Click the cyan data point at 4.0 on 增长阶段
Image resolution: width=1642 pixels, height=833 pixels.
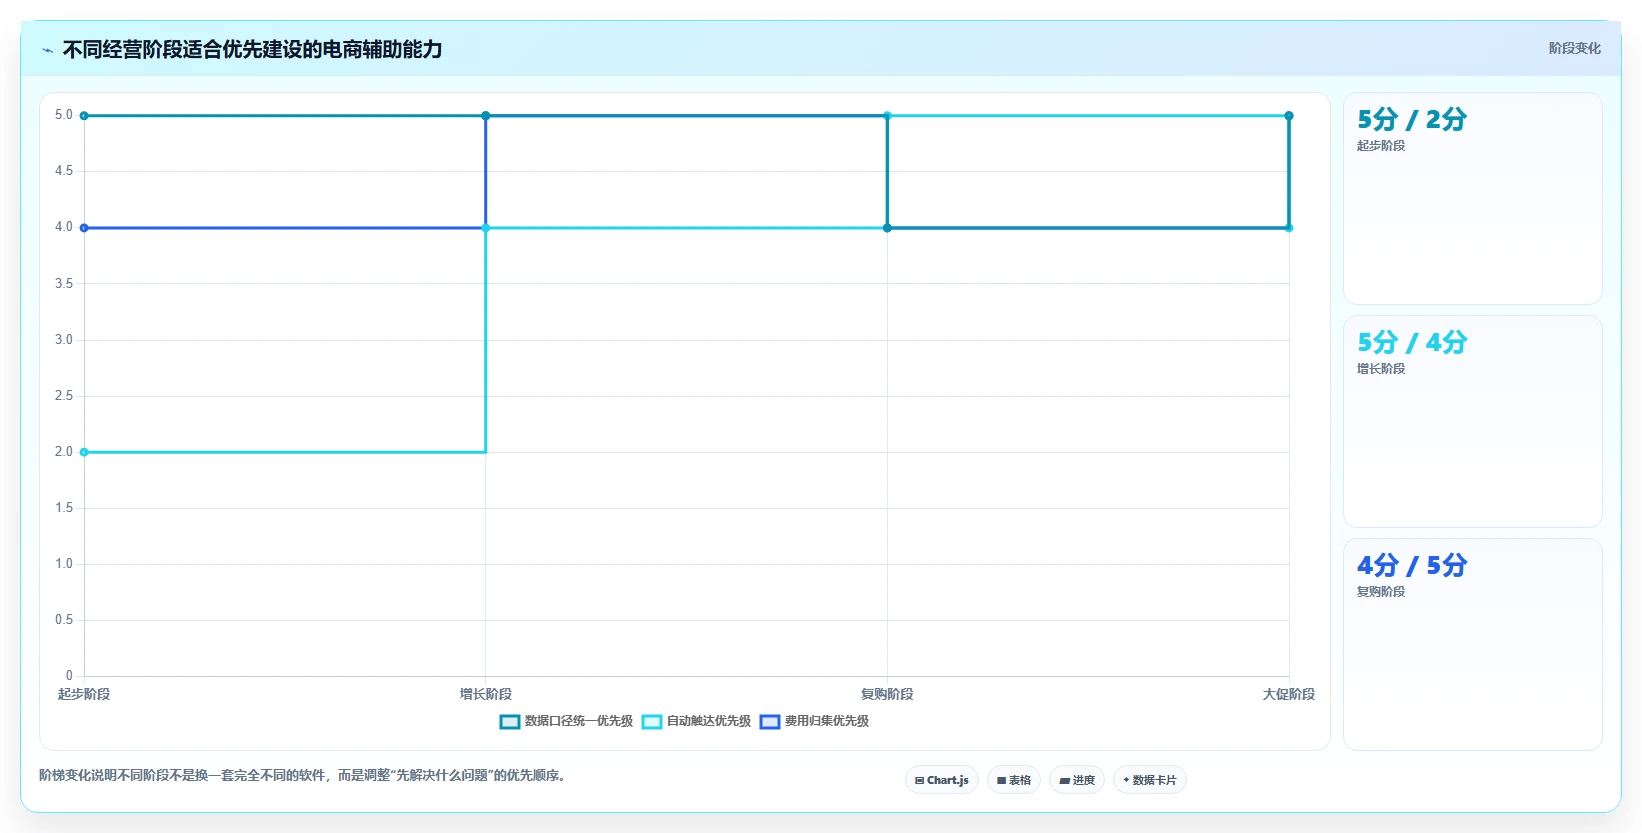[486, 228]
